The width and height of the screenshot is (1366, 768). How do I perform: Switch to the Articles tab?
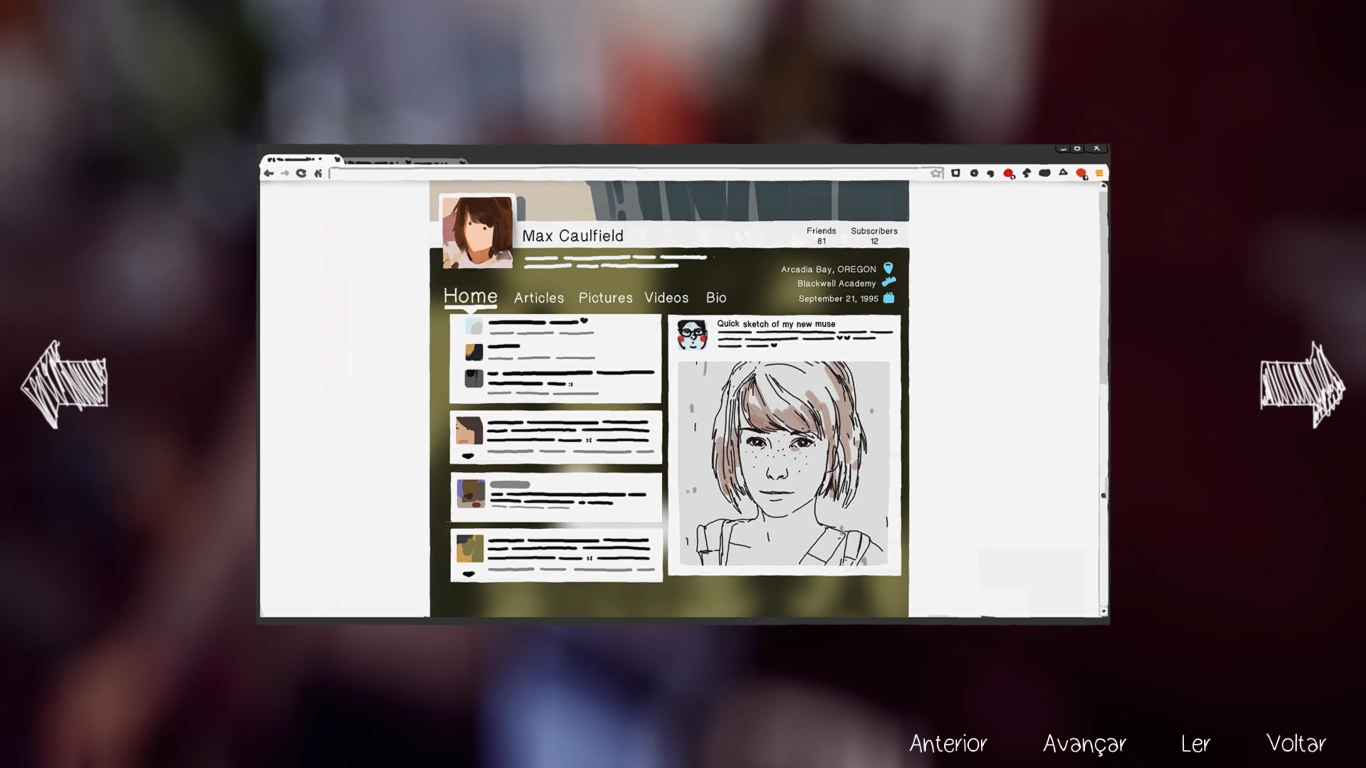point(539,297)
